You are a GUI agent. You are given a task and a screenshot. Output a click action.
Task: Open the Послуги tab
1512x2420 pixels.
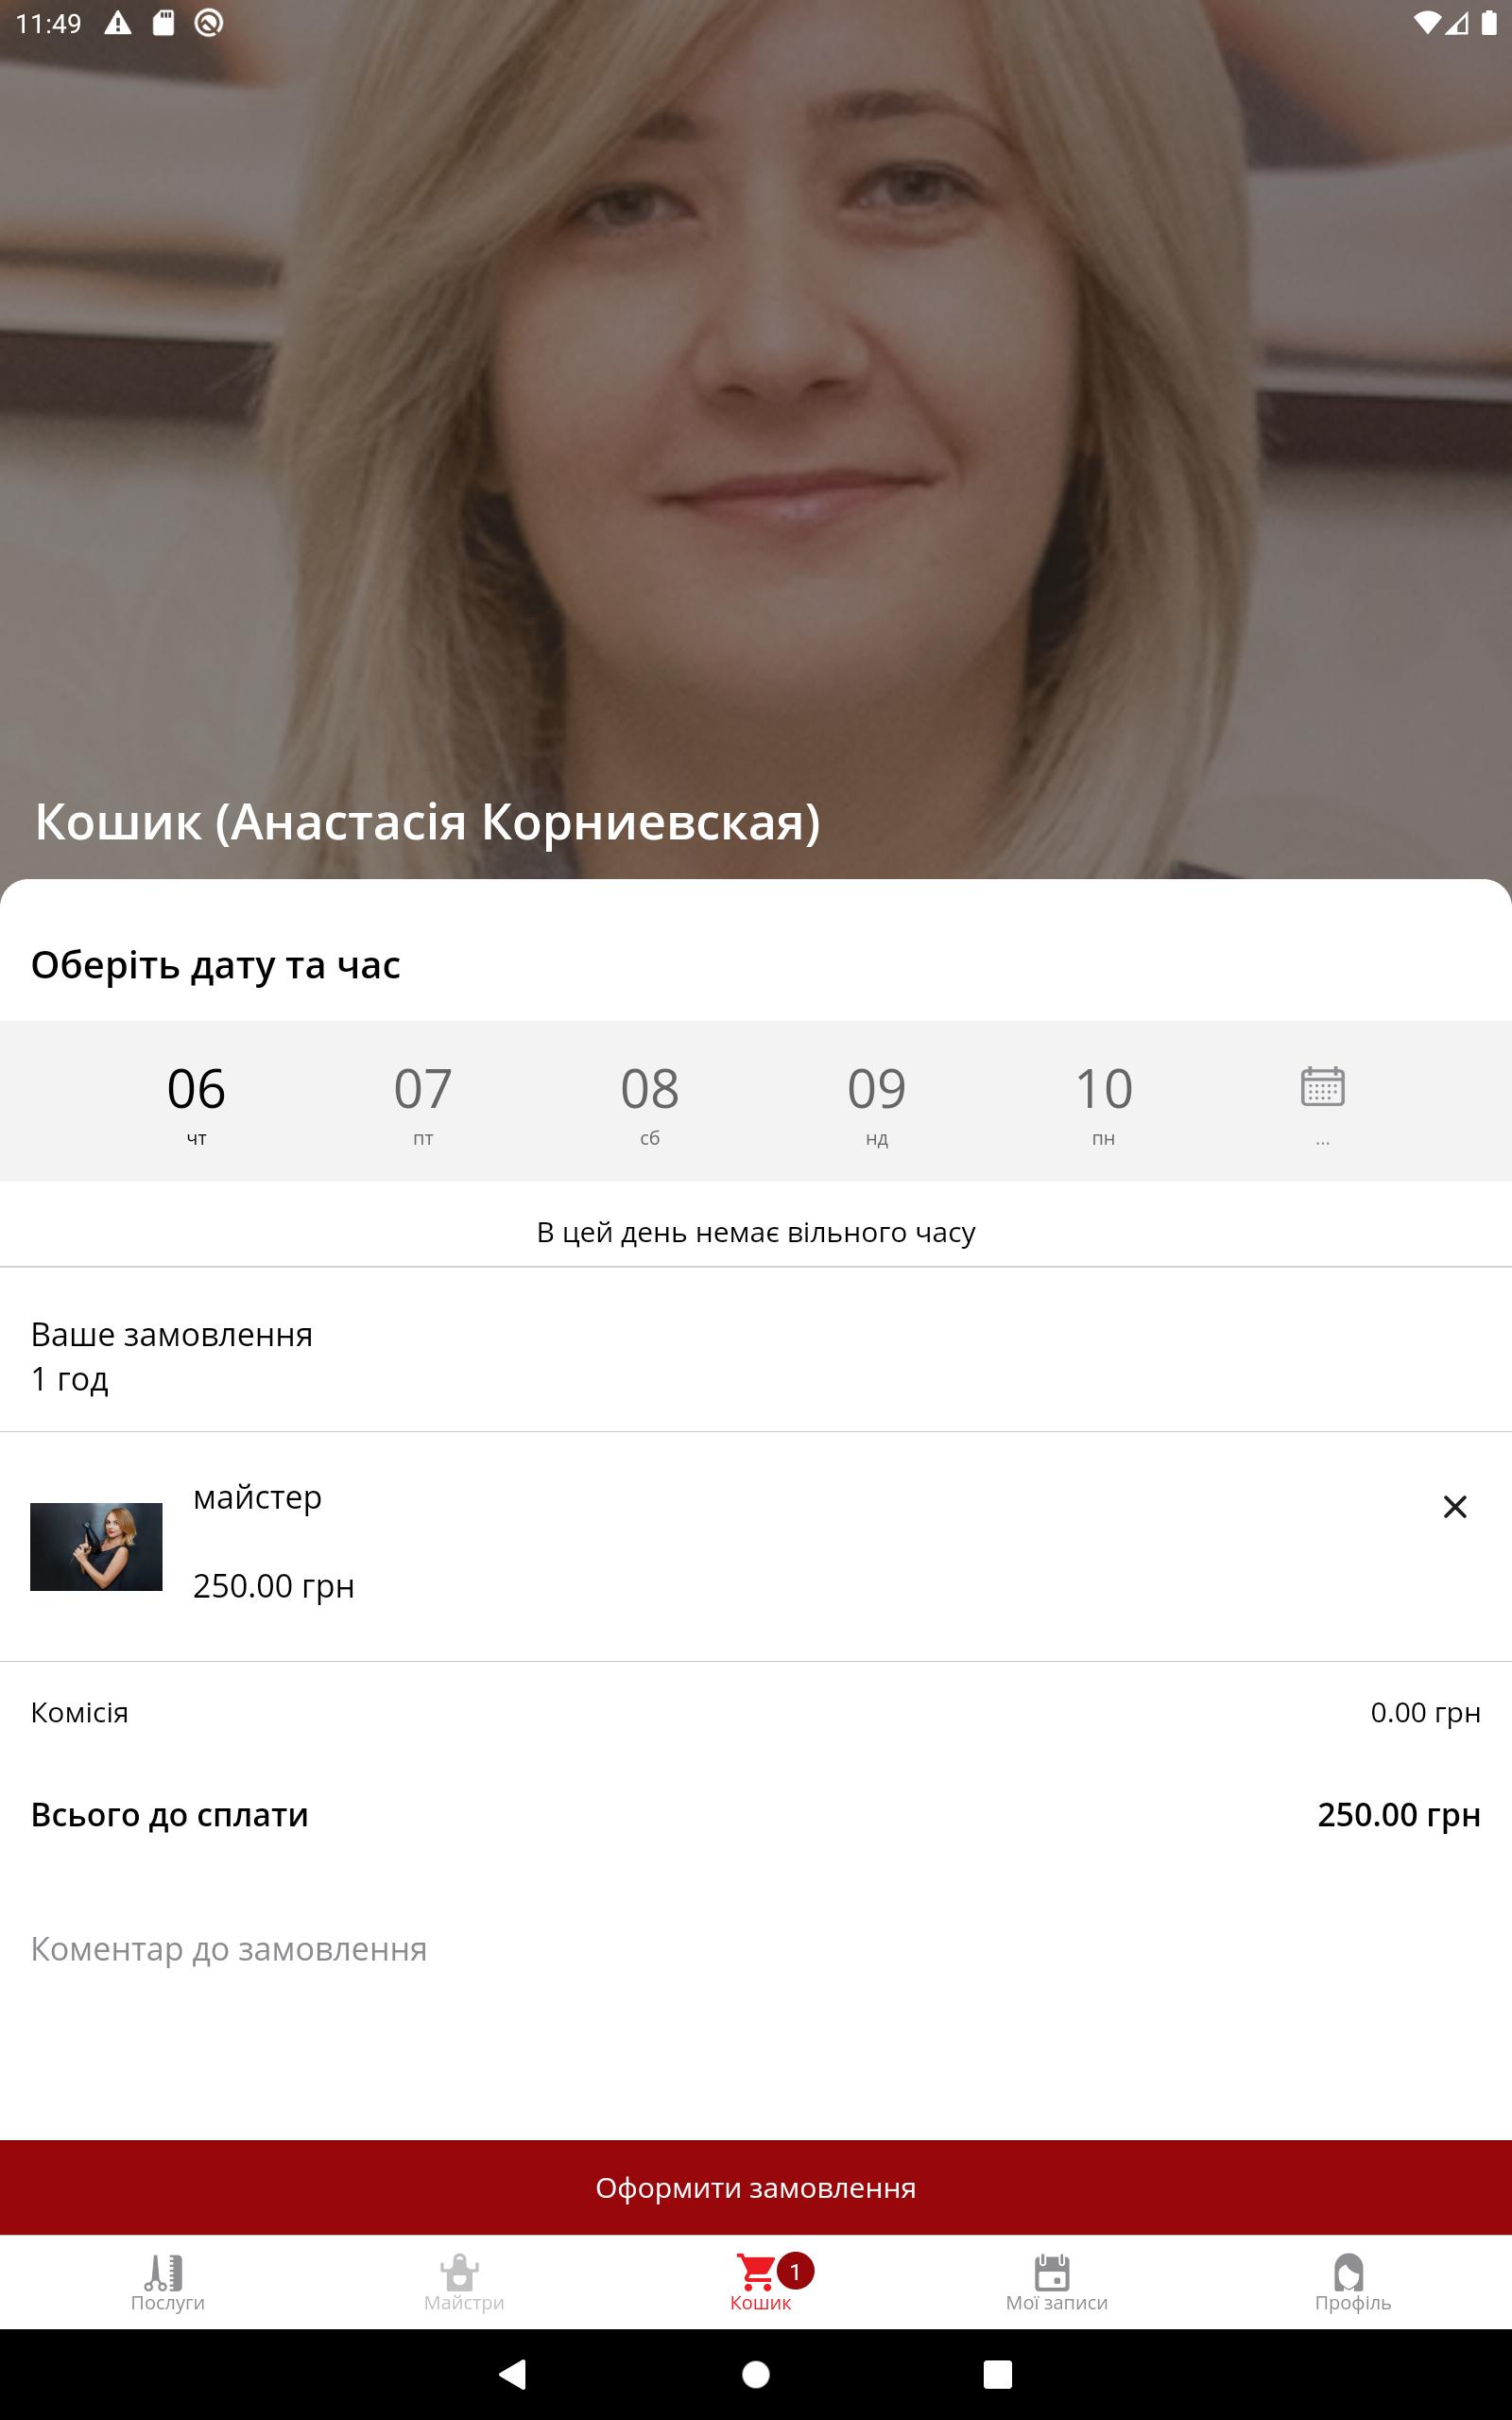(167, 2283)
